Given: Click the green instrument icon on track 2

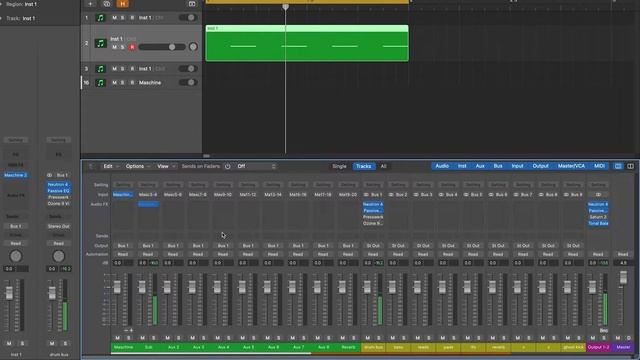Looking at the screenshot, I should click(x=100, y=43).
